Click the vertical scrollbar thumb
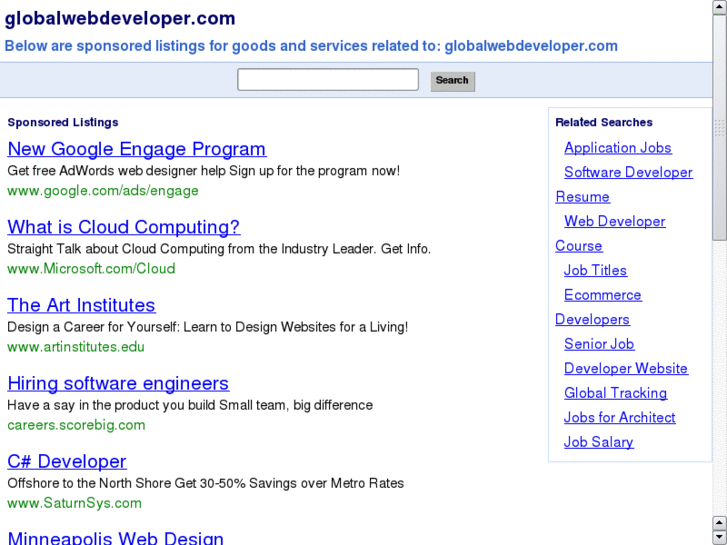 tap(720, 128)
